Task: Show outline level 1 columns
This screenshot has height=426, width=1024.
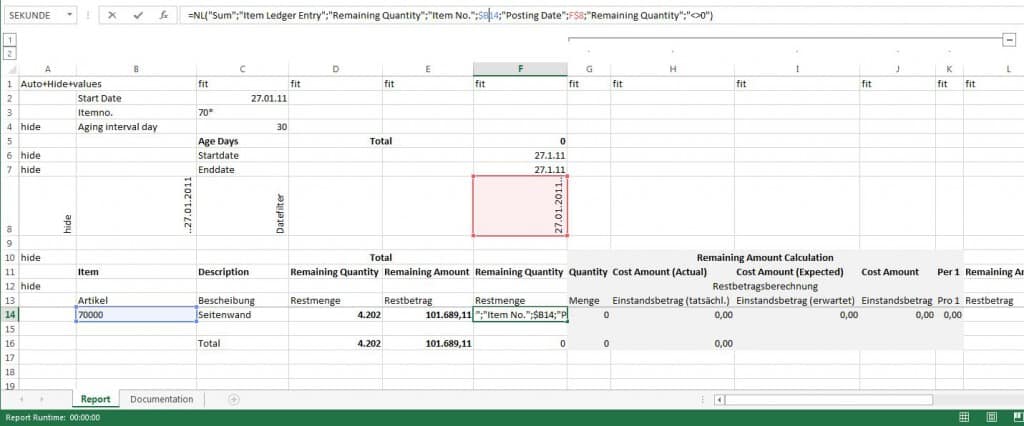Action: coord(9,38)
